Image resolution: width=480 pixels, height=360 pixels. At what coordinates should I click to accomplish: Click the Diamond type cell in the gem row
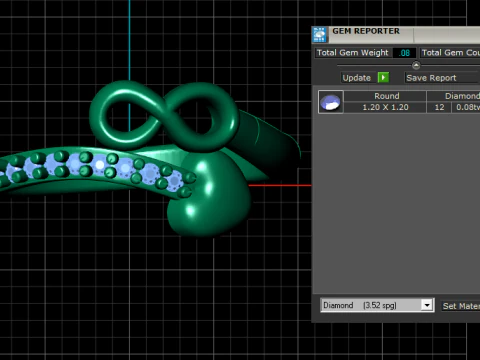click(454, 96)
